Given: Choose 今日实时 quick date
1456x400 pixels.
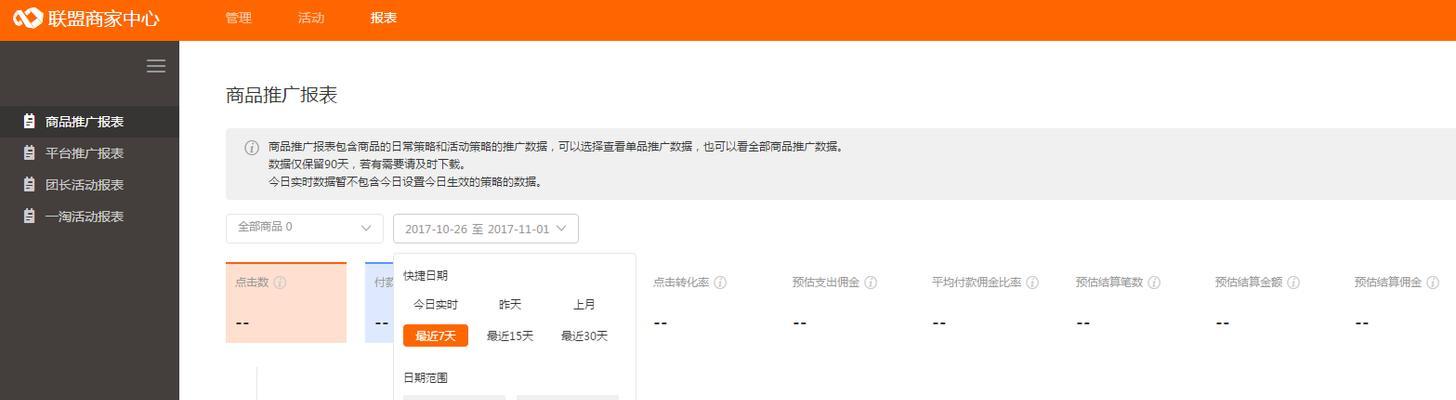Looking at the screenshot, I should (x=436, y=305).
